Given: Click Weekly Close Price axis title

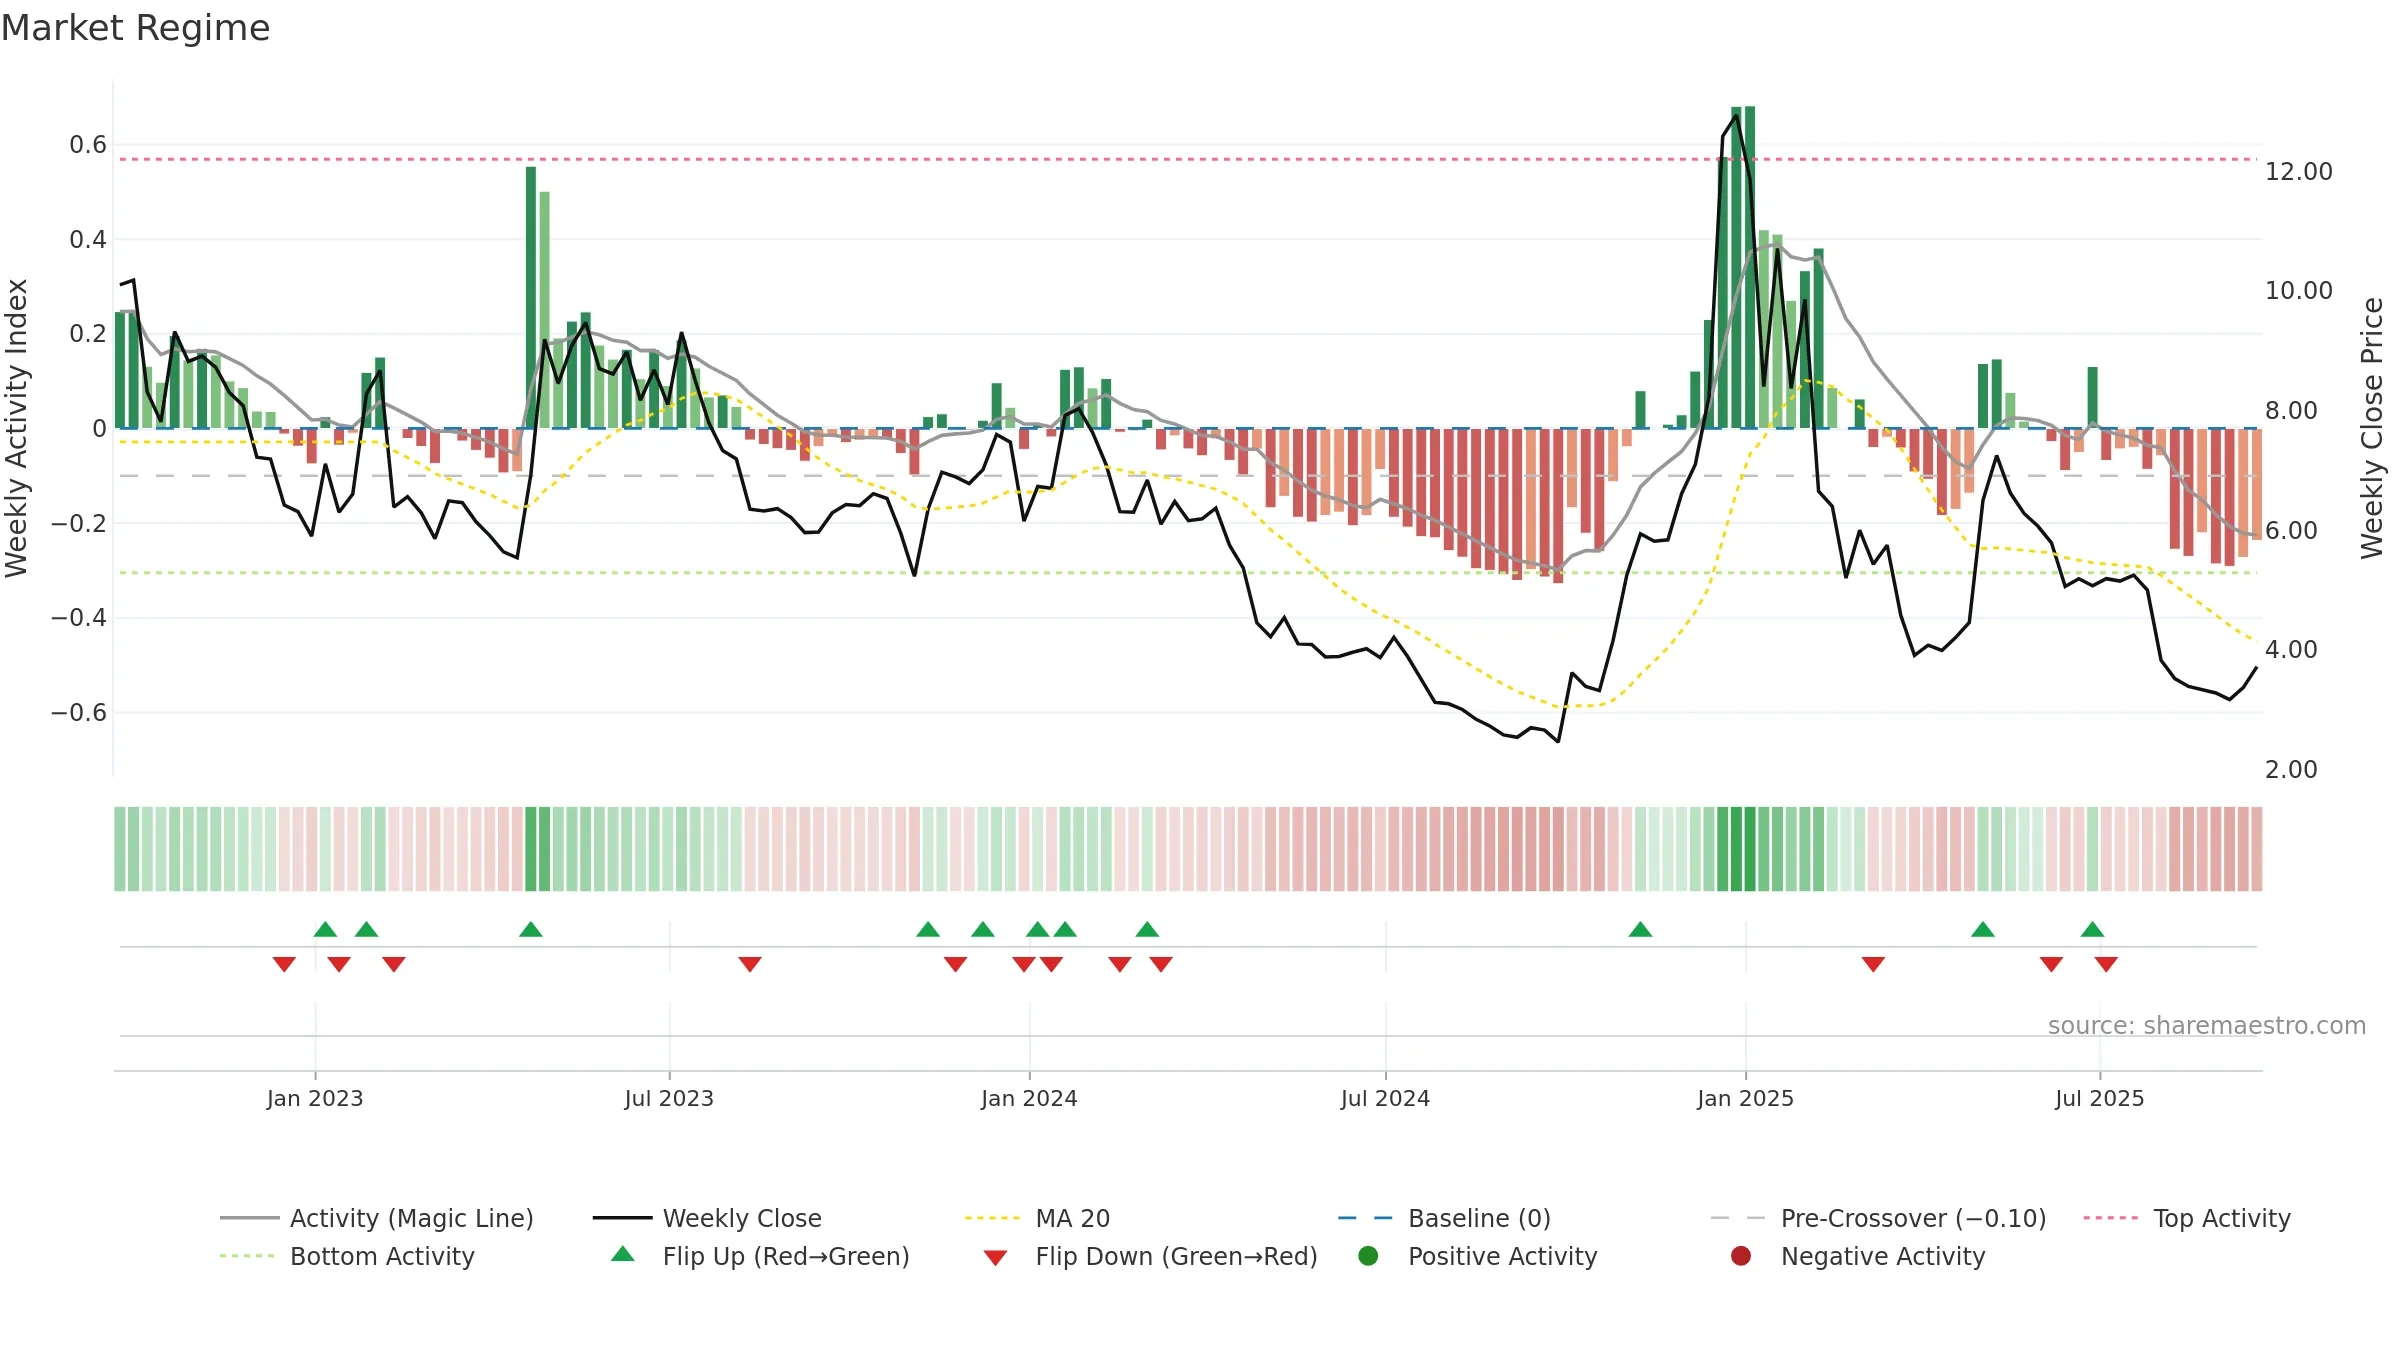Looking at the screenshot, I should 2372,427.
